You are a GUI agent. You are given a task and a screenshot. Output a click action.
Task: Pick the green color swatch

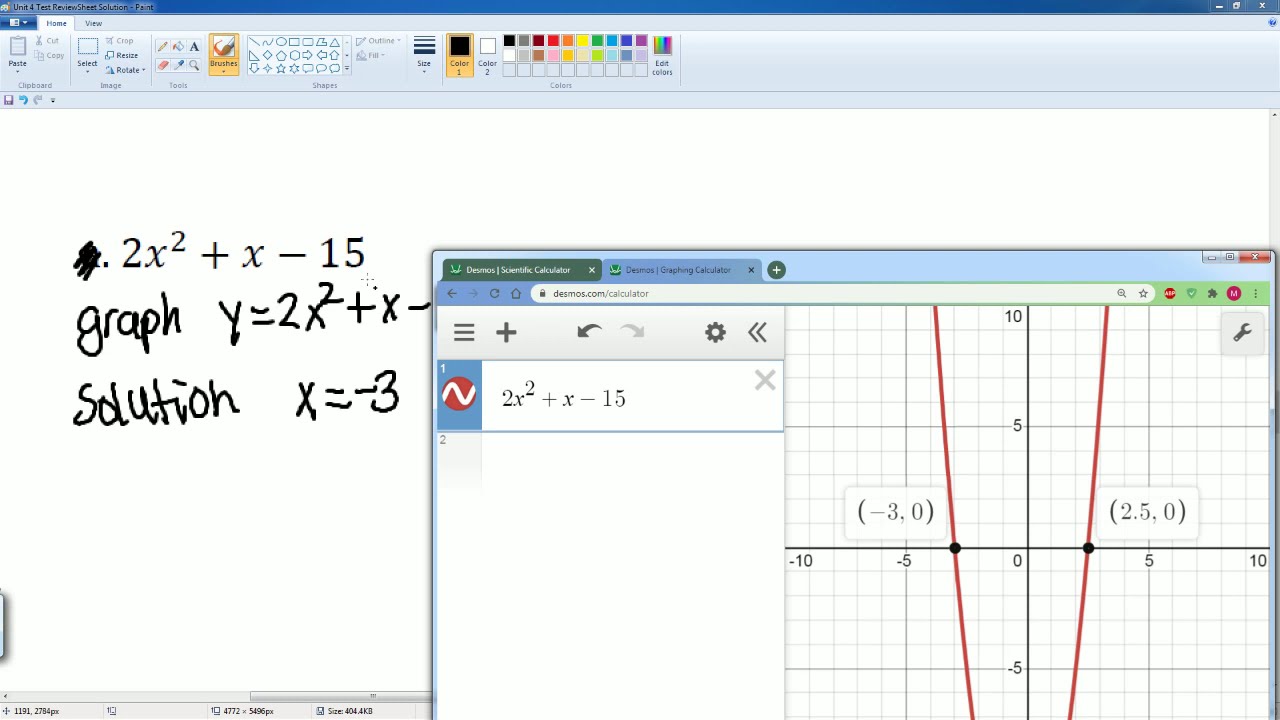pos(597,41)
